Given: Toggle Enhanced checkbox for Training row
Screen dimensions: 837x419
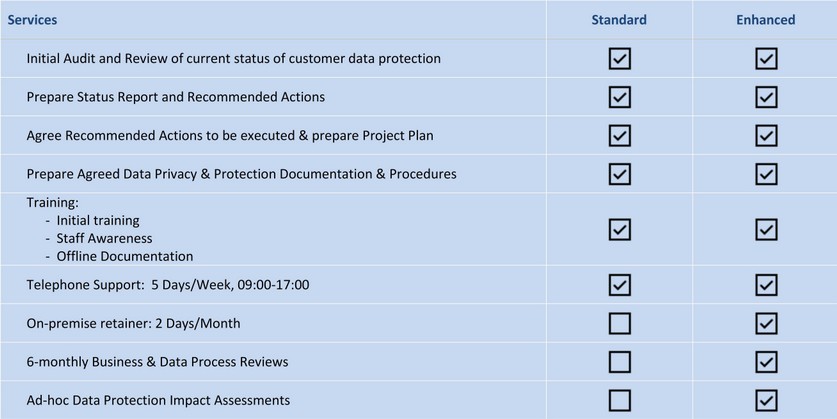Looking at the screenshot, I should 766,230.
